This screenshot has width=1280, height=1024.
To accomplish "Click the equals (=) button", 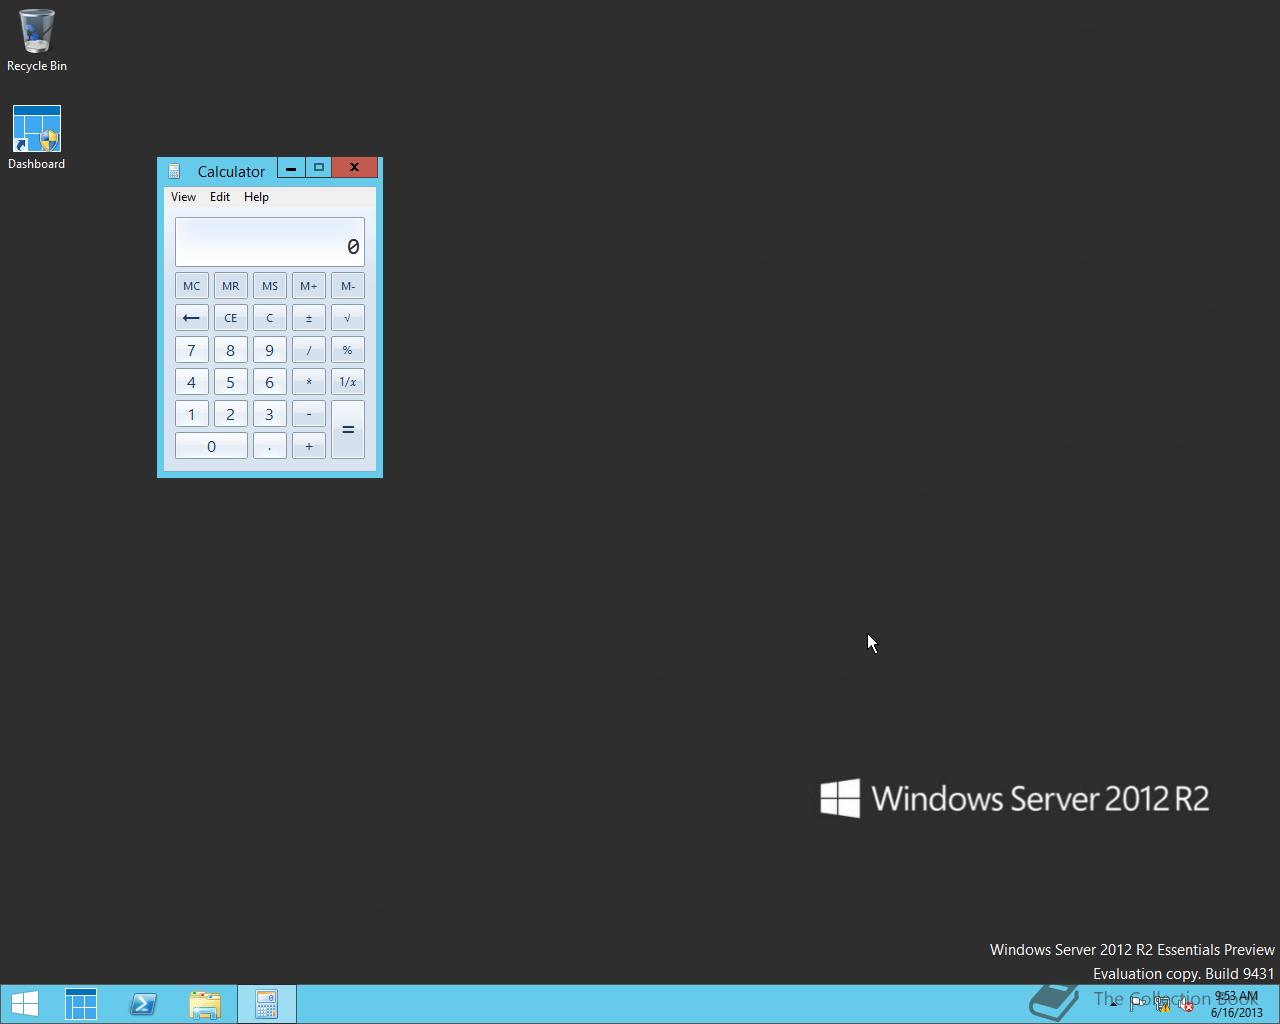I will tap(348, 430).
